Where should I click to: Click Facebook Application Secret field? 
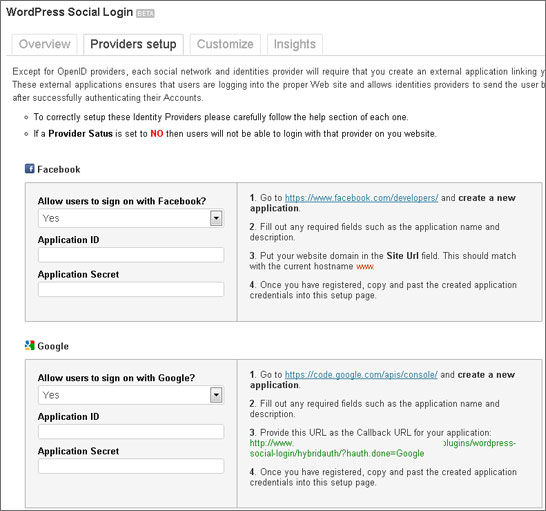coord(131,289)
